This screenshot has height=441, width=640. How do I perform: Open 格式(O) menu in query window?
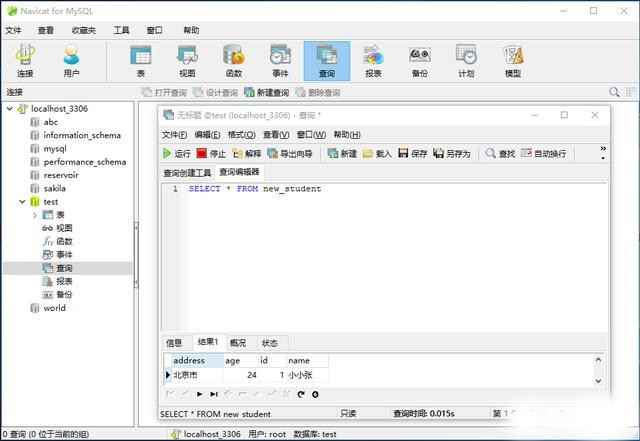pos(242,135)
